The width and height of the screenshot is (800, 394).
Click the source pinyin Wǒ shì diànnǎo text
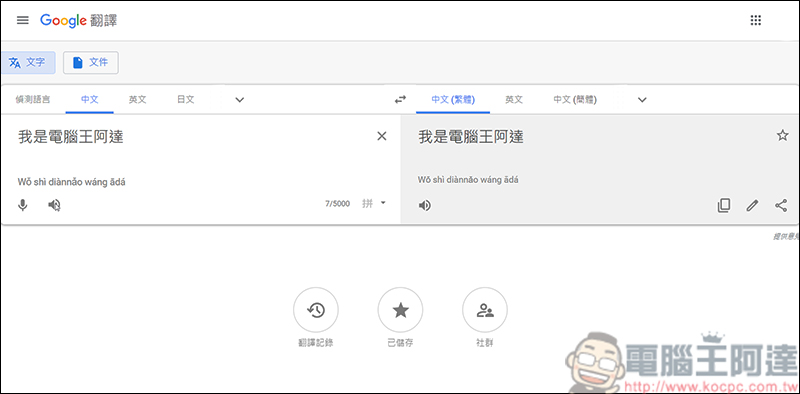click(71, 182)
